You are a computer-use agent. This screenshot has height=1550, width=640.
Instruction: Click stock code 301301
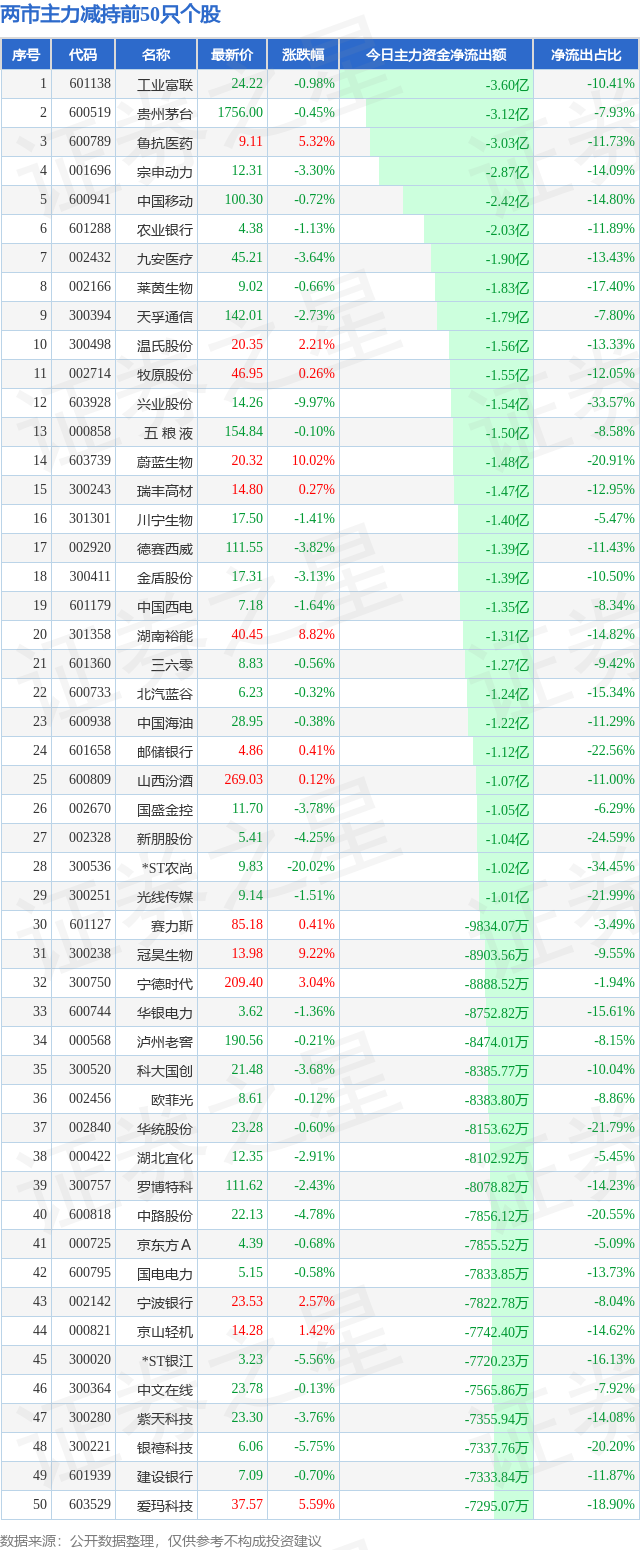coord(91,519)
